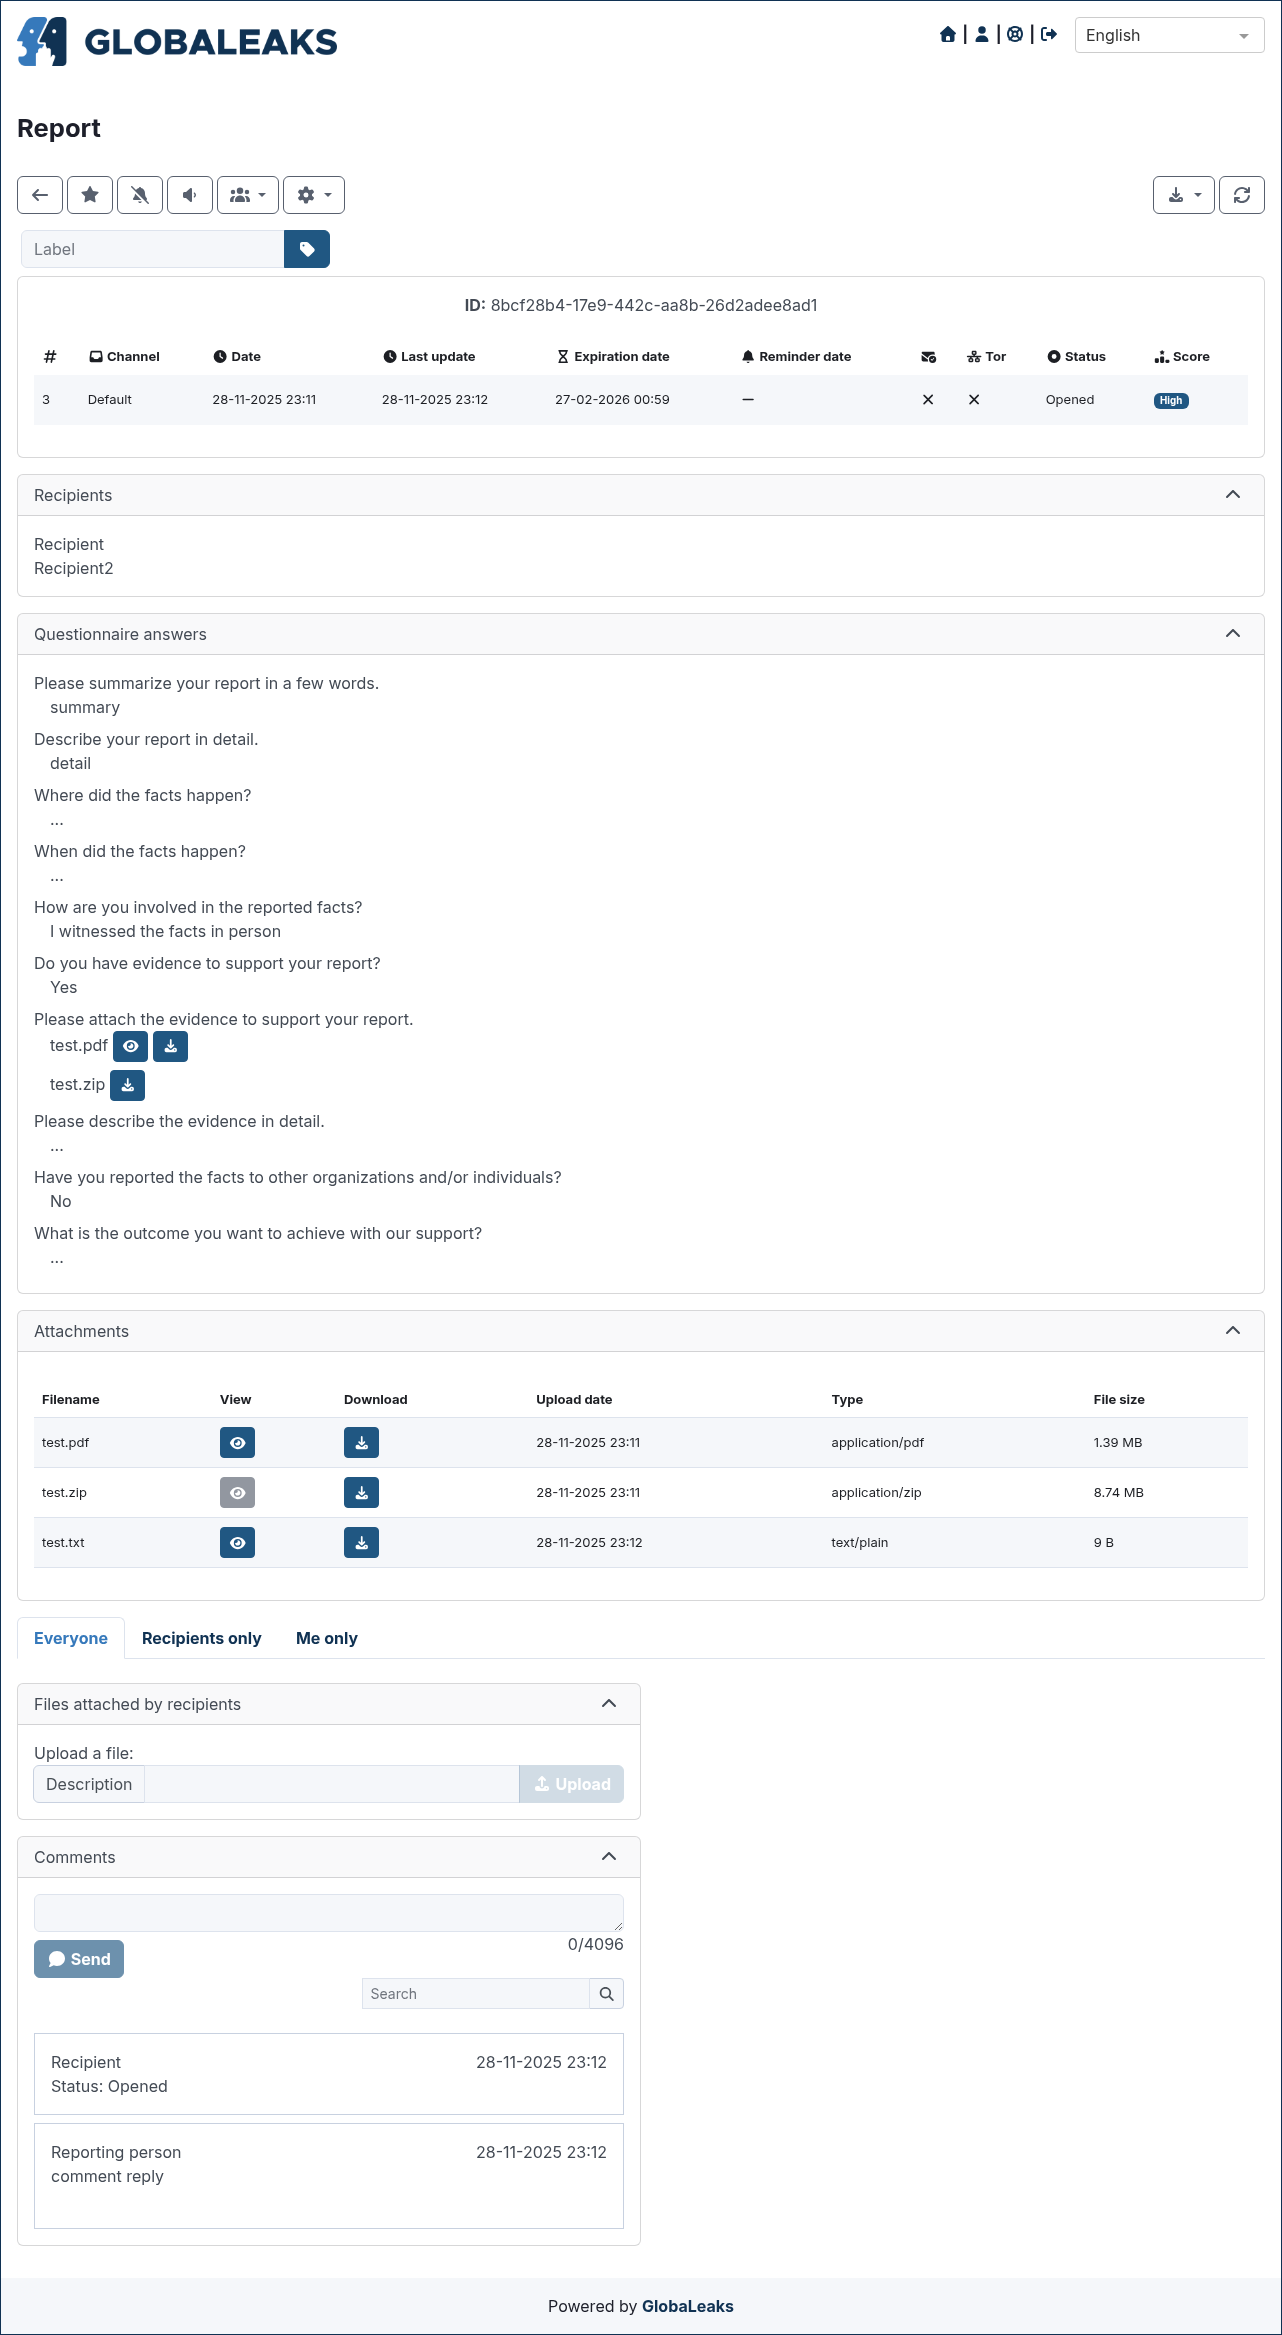
Task: Click the refresh report icon
Action: (x=1242, y=195)
